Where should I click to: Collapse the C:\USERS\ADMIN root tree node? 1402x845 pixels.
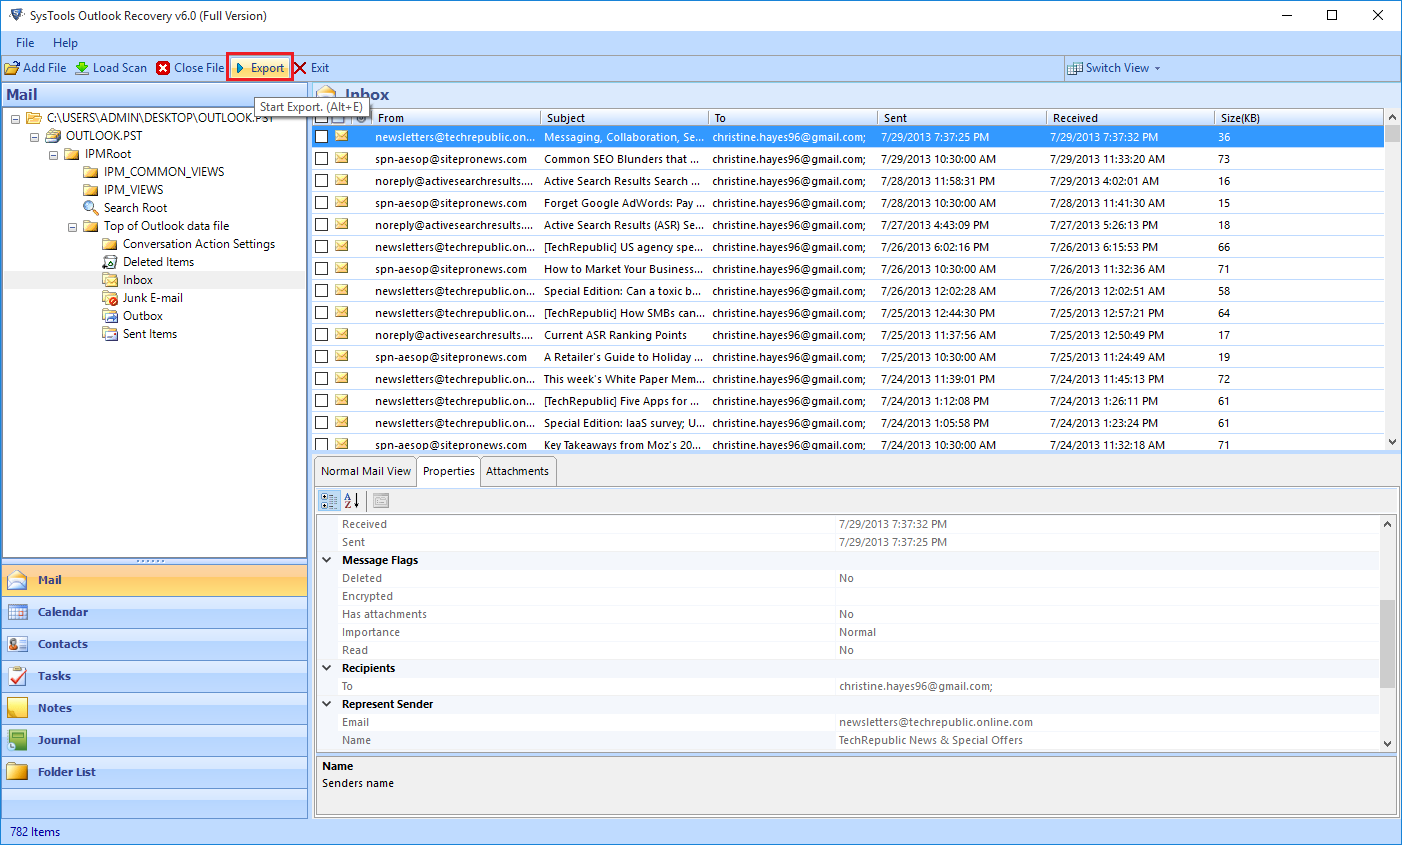15,118
